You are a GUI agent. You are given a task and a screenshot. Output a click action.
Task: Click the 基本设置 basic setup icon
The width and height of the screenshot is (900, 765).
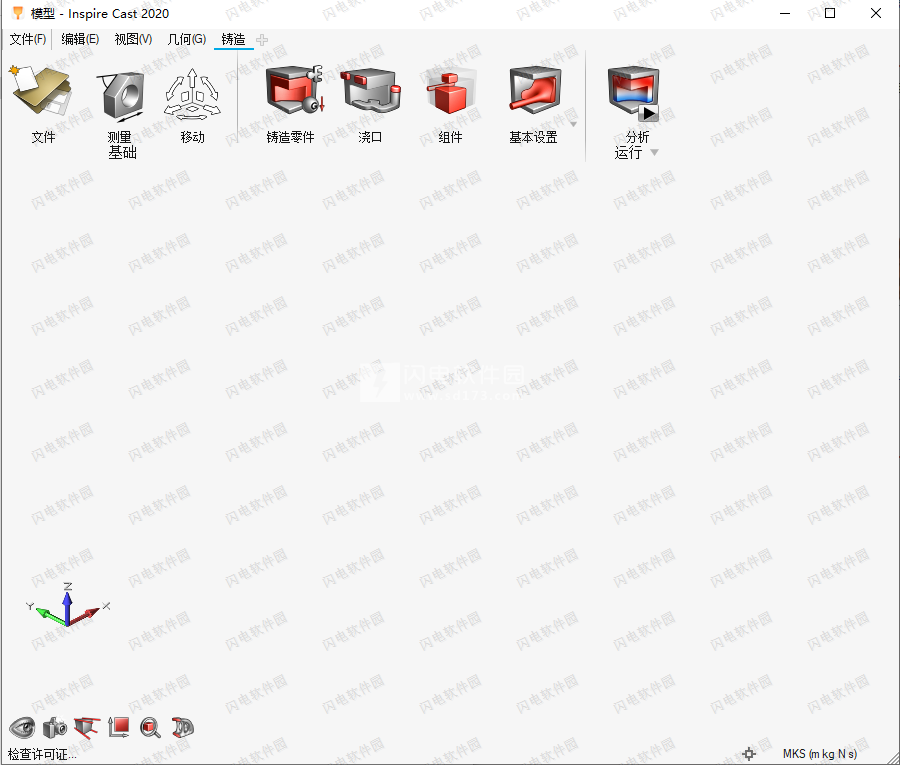click(x=535, y=91)
